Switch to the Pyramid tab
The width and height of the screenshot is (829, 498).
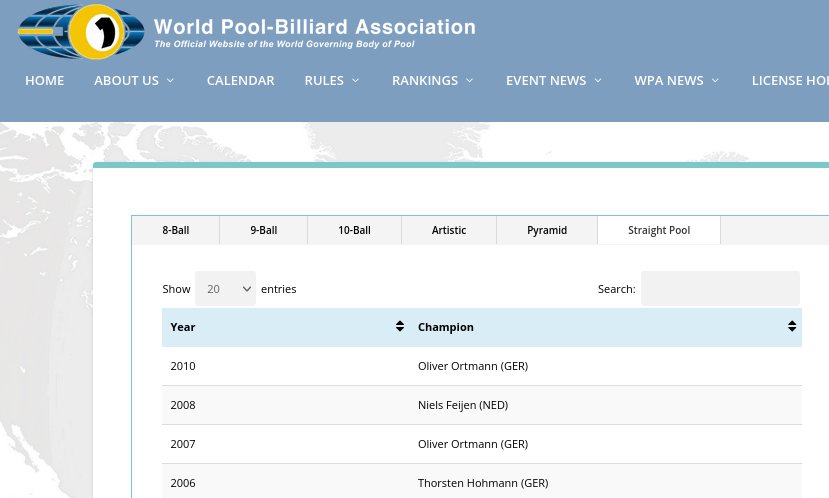(547, 230)
